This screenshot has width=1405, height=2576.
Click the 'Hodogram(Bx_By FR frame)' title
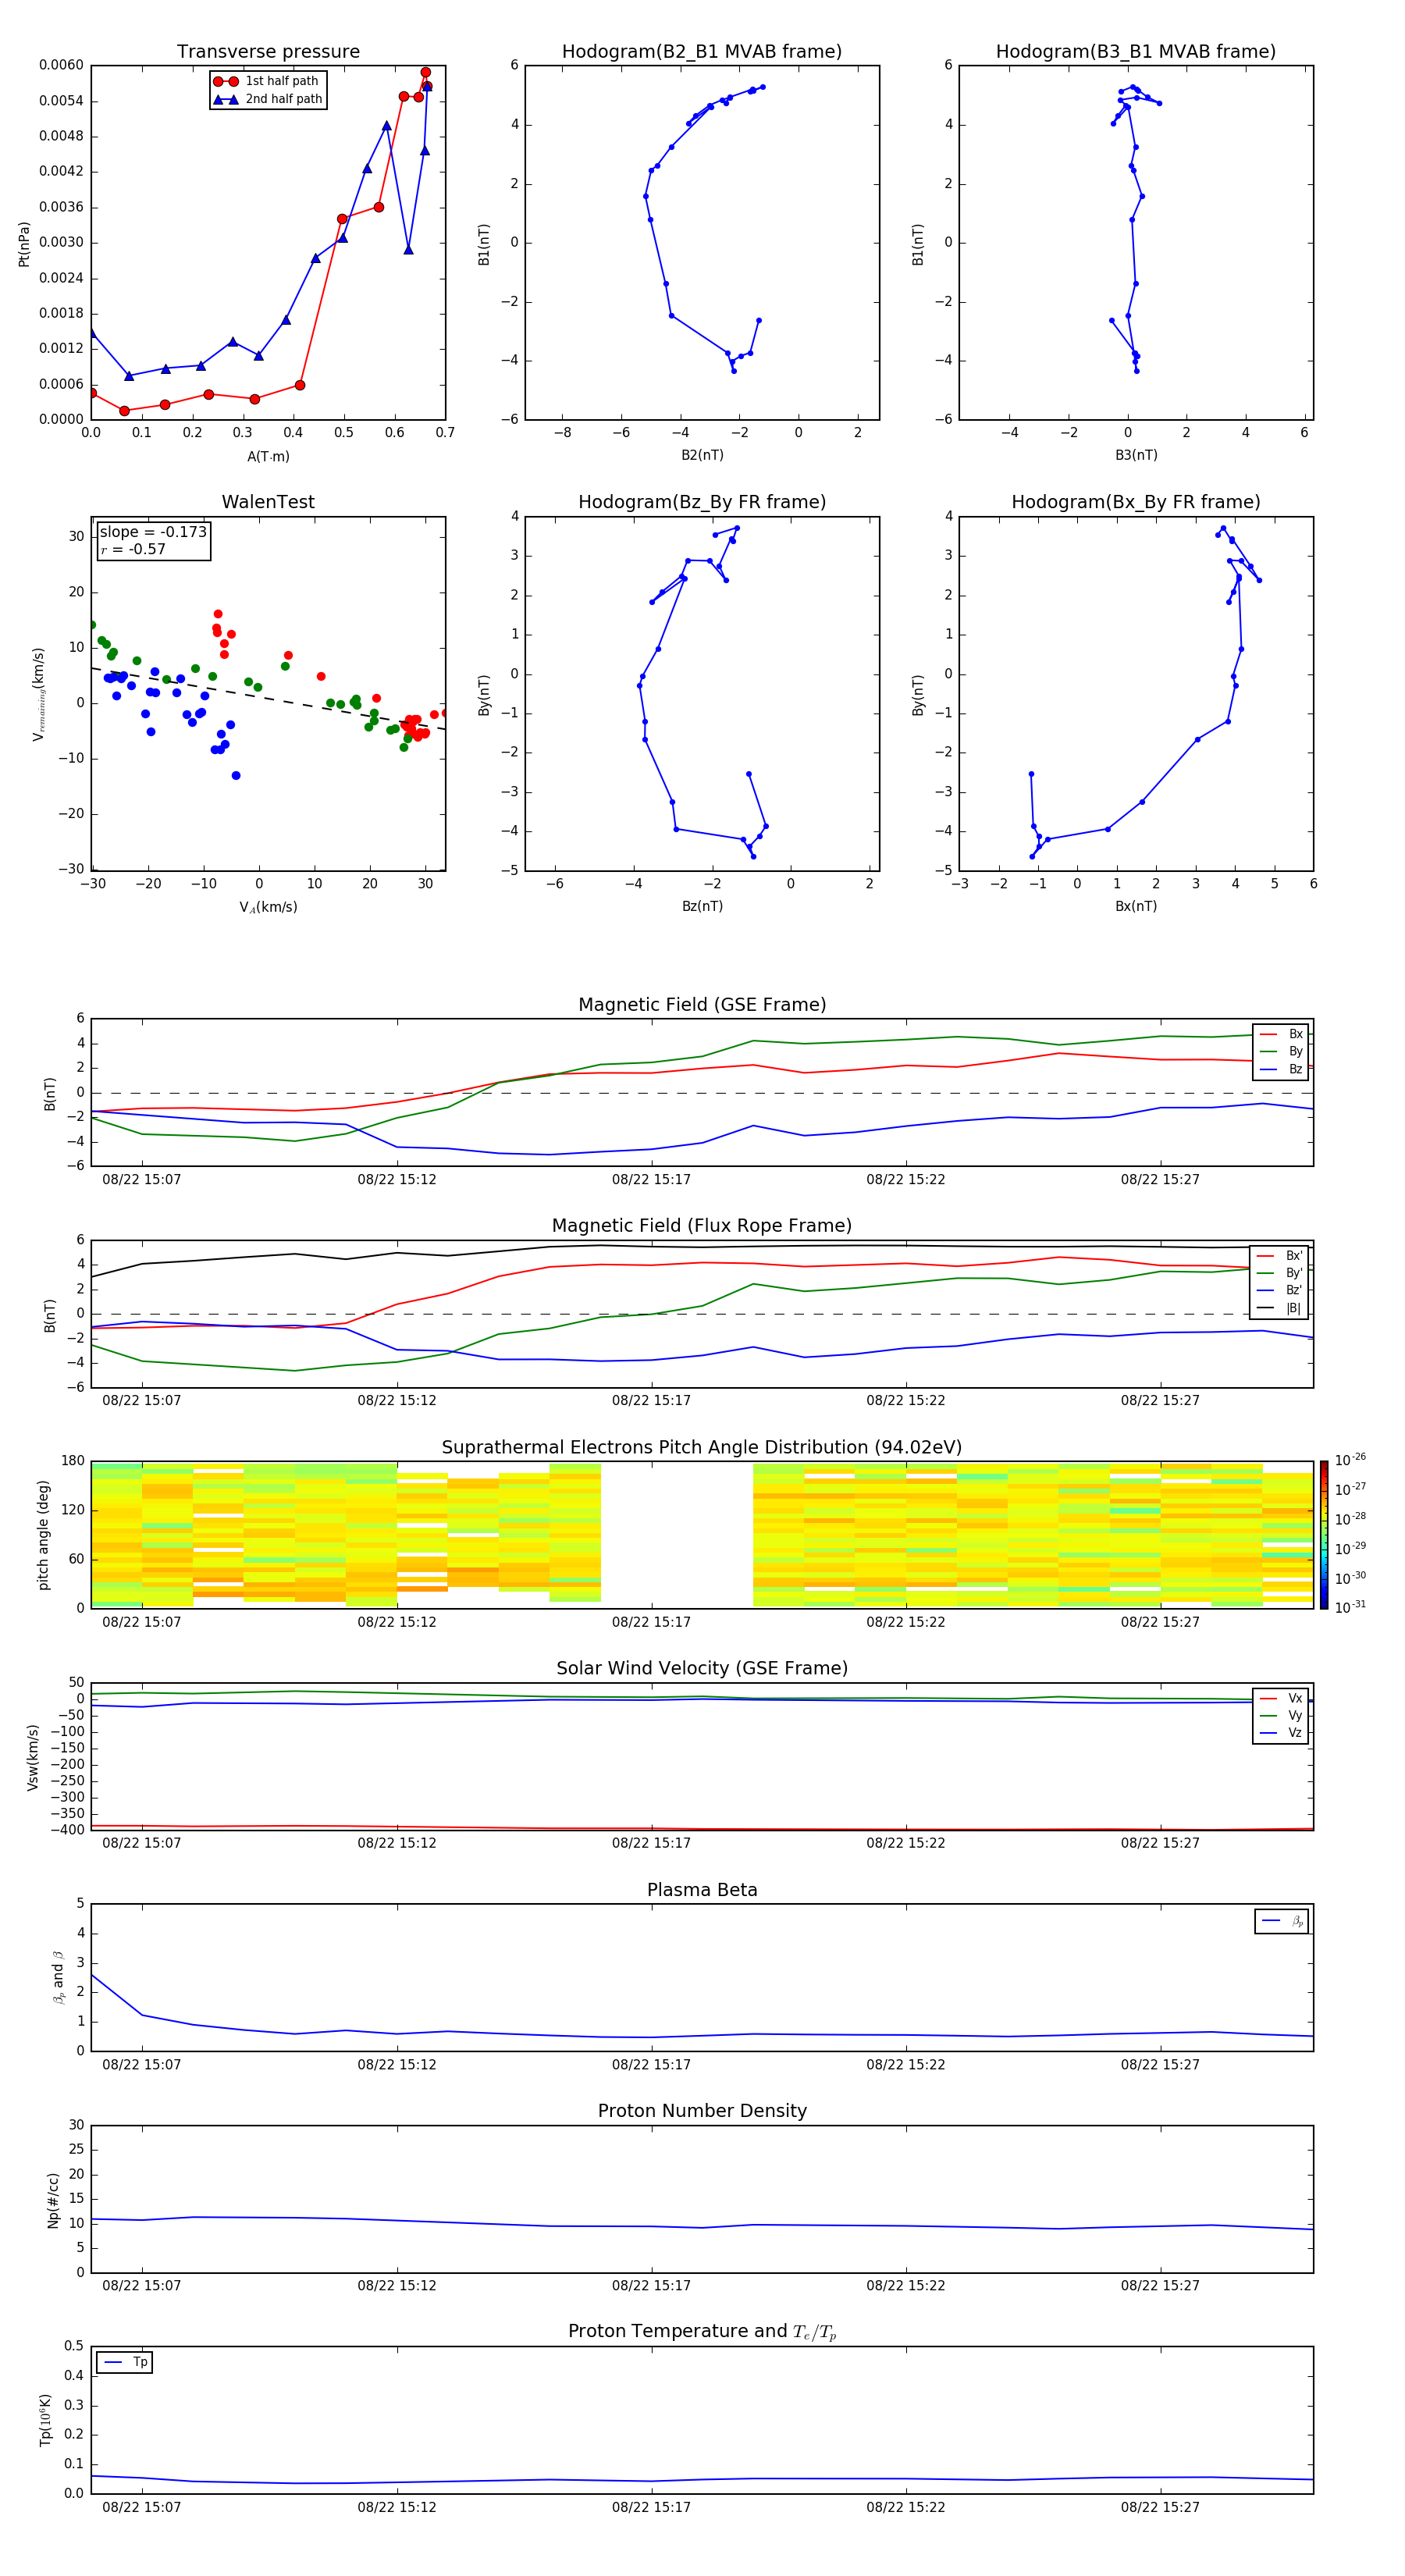pyautogui.click(x=1136, y=502)
